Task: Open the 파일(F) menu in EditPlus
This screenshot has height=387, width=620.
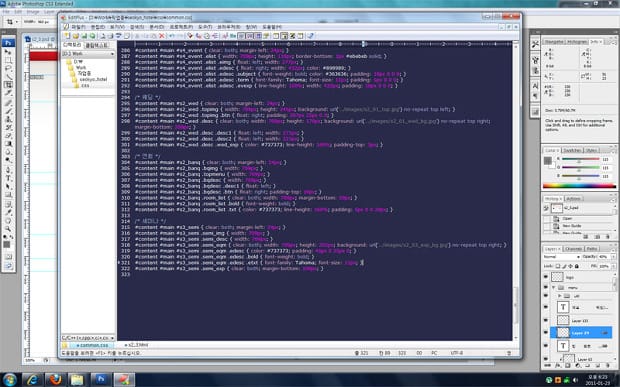Action: 78,26
